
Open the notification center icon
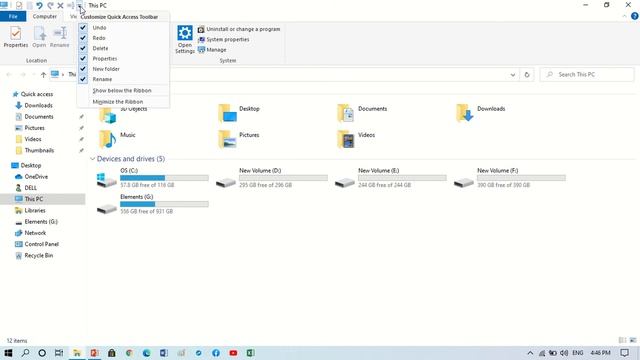click(624, 353)
